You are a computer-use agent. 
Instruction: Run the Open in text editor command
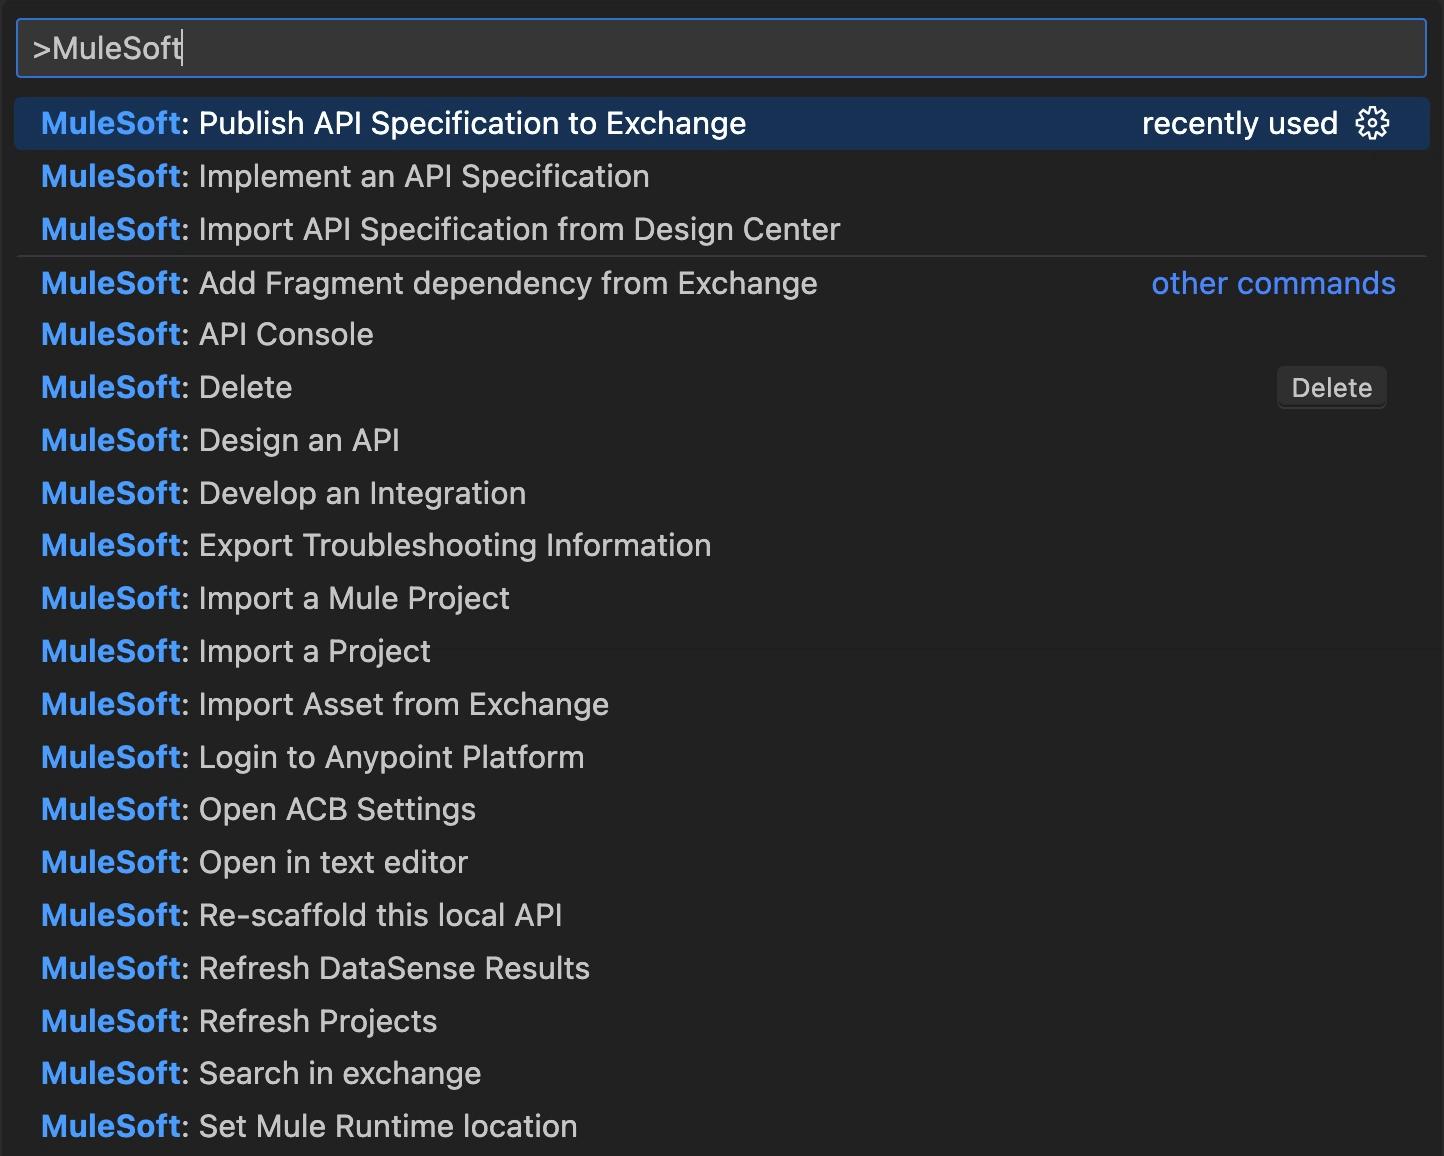point(333,863)
